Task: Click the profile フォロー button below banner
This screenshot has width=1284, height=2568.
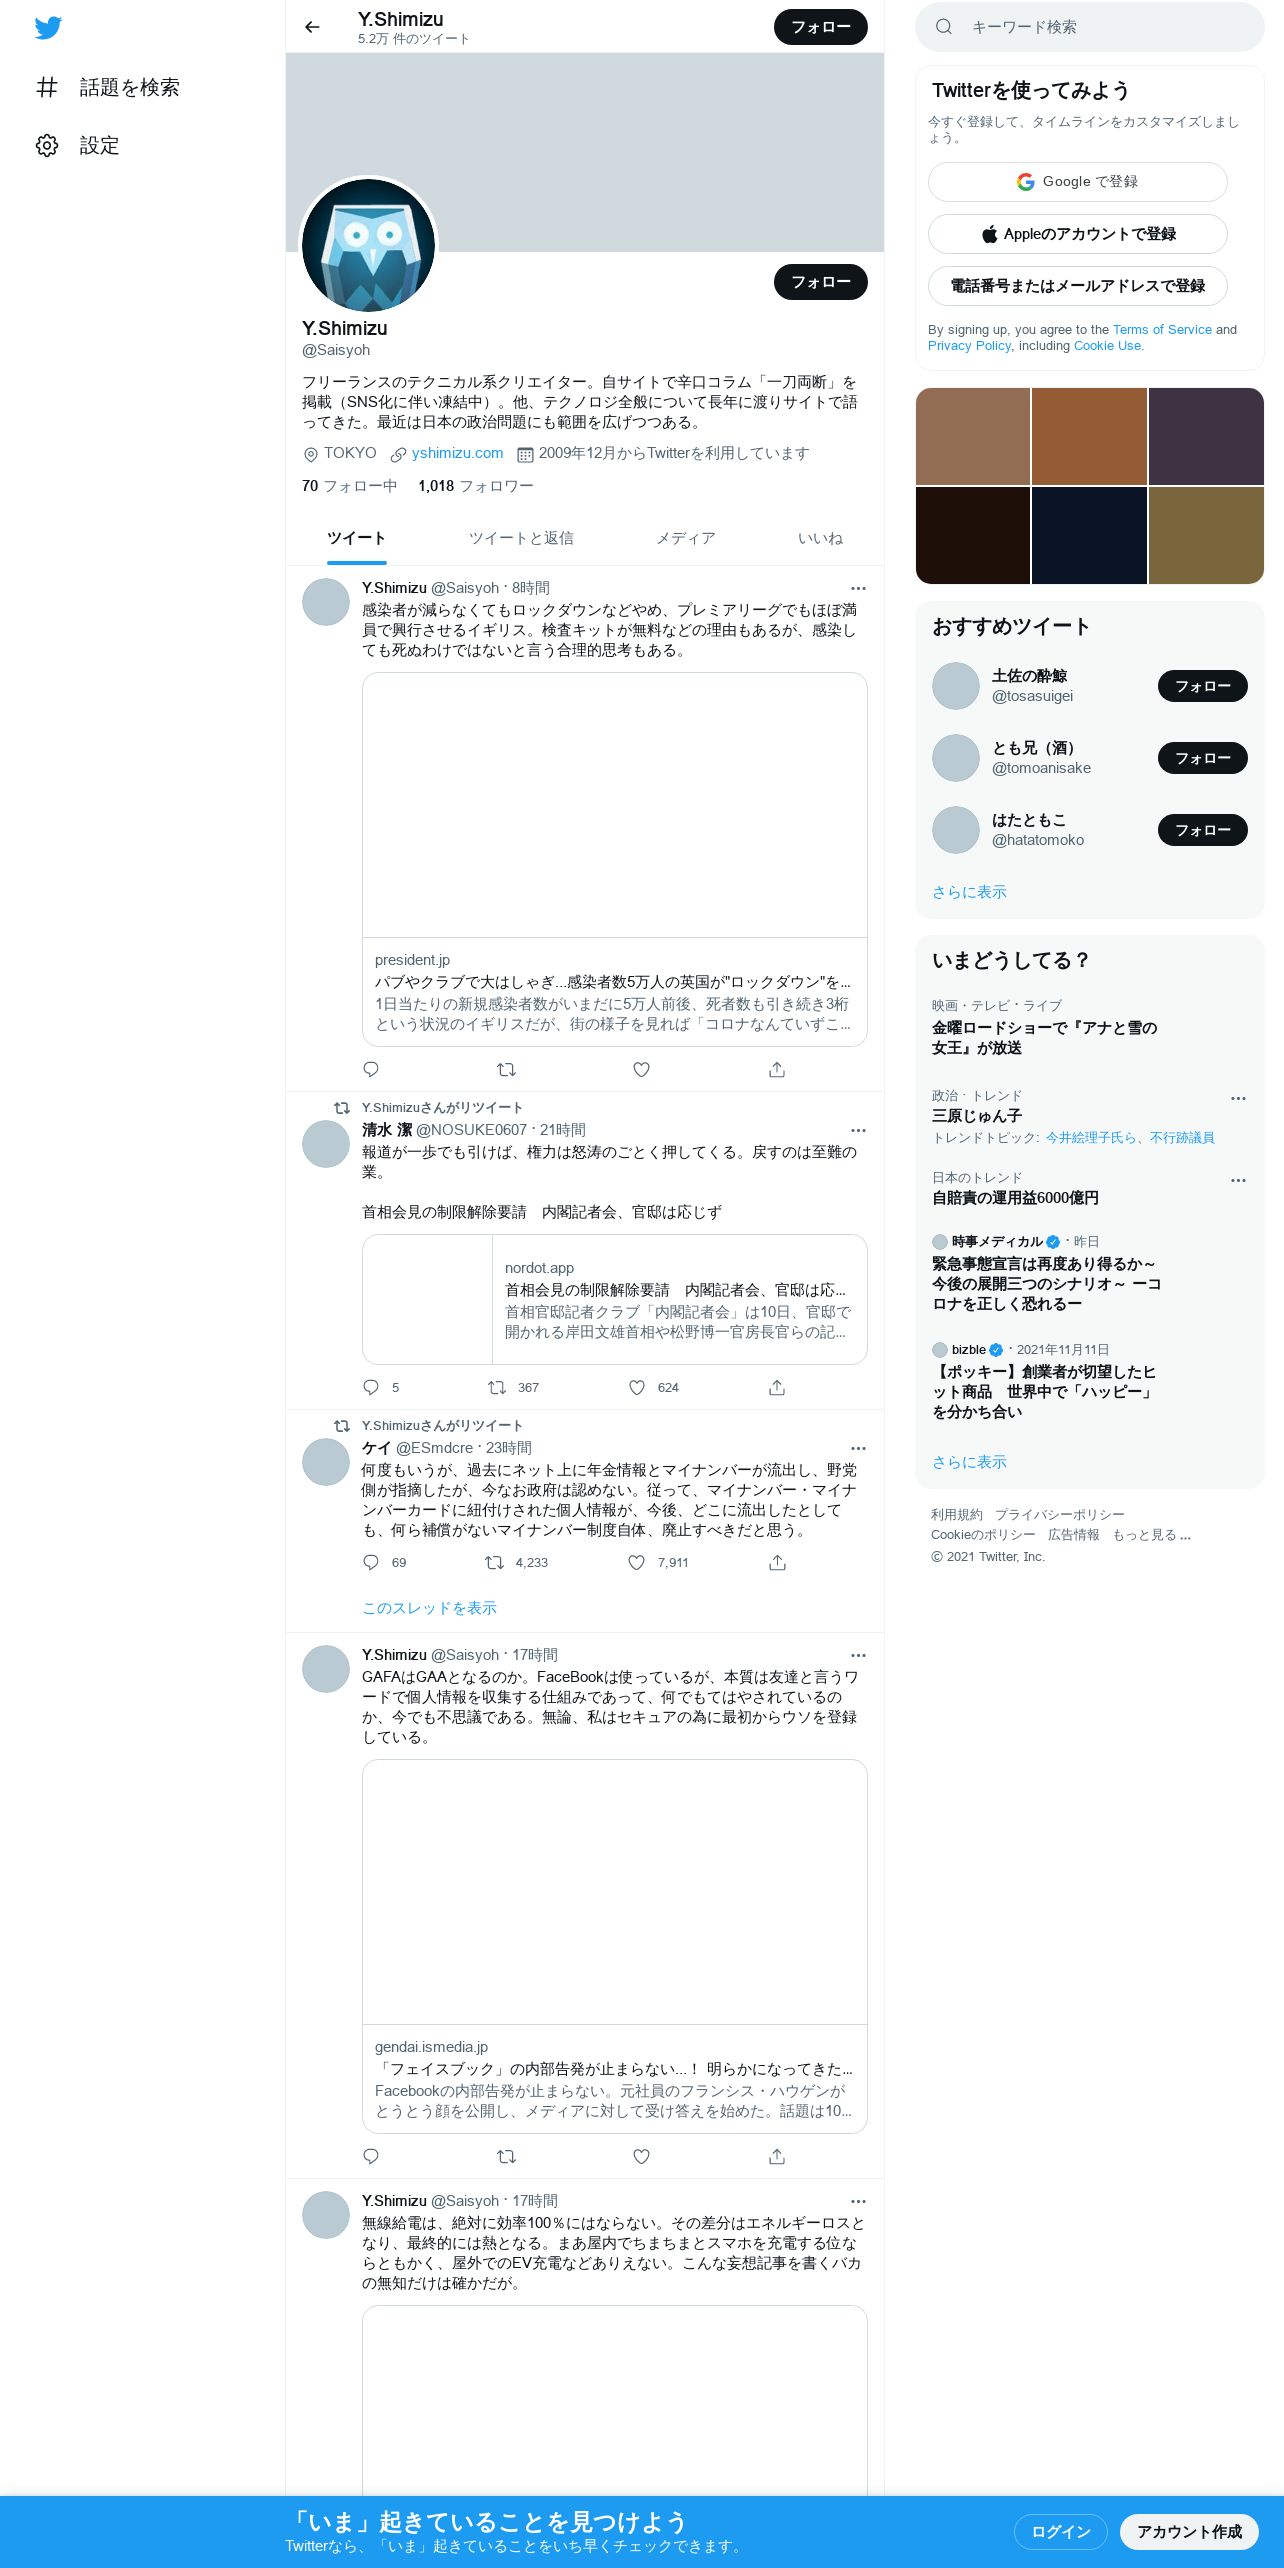Action: [x=821, y=282]
